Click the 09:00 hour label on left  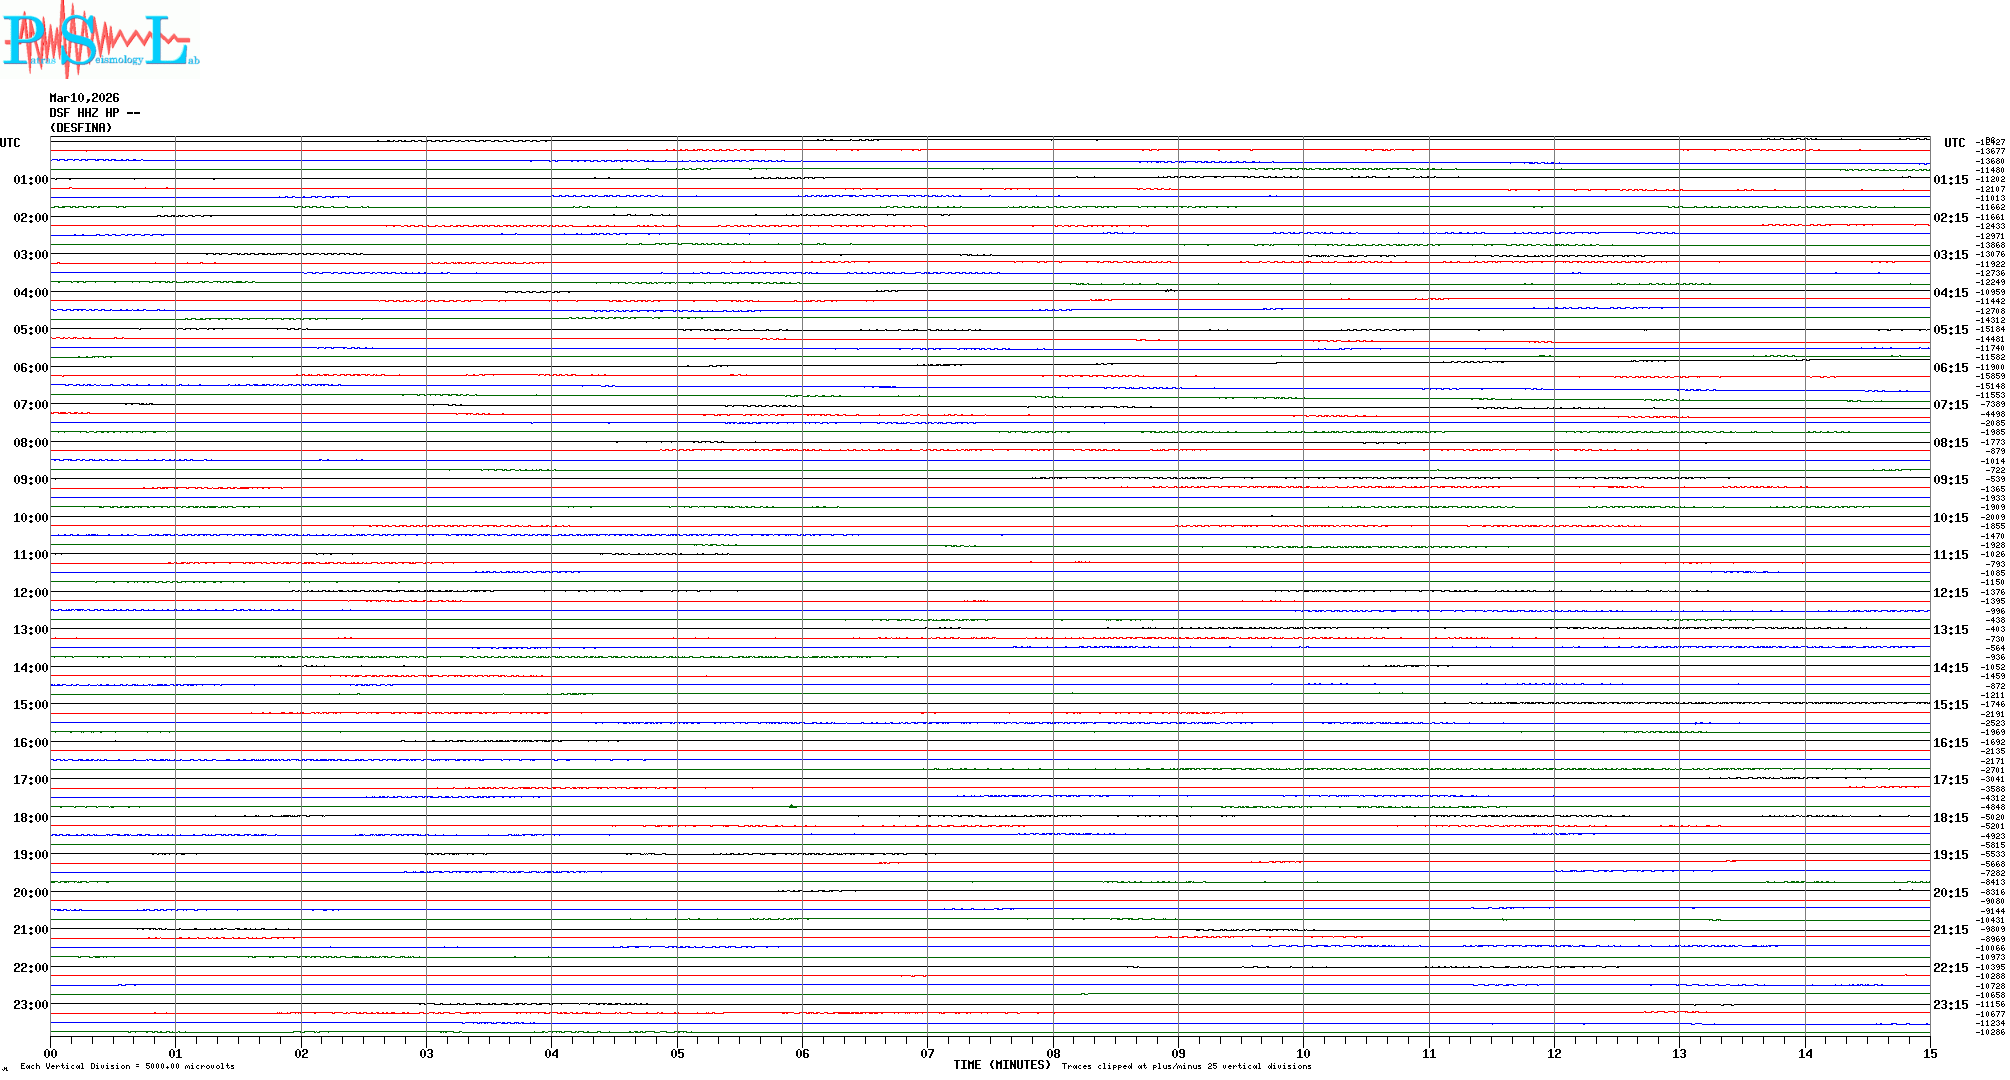(30, 480)
